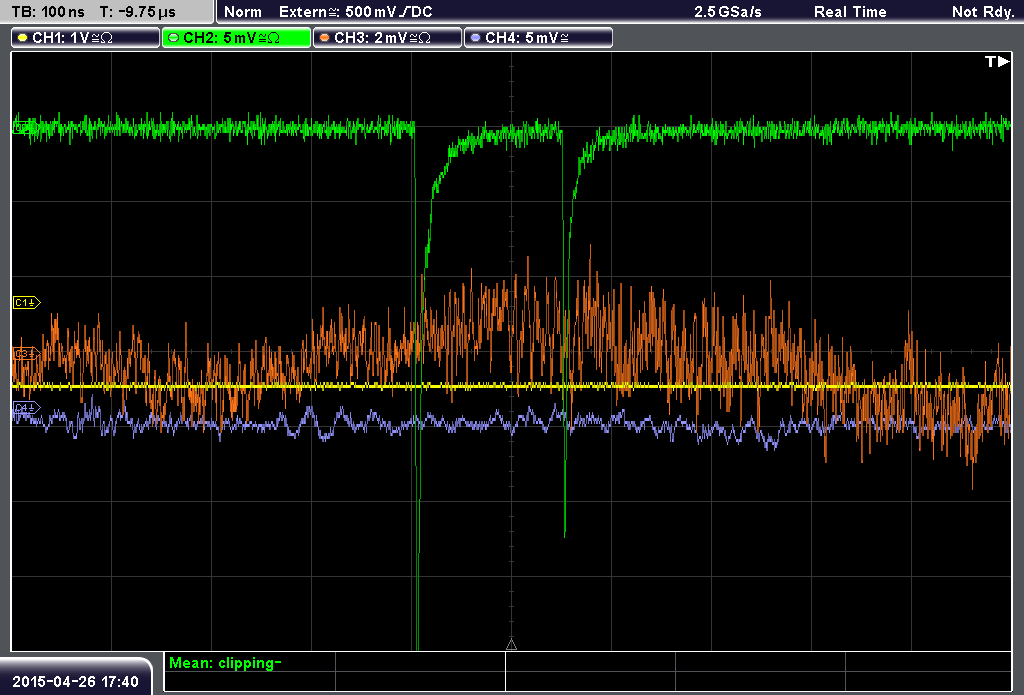The width and height of the screenshot is (1024, 695).
Task: Click the orange dot in CH3 tab
Action: 325,38
